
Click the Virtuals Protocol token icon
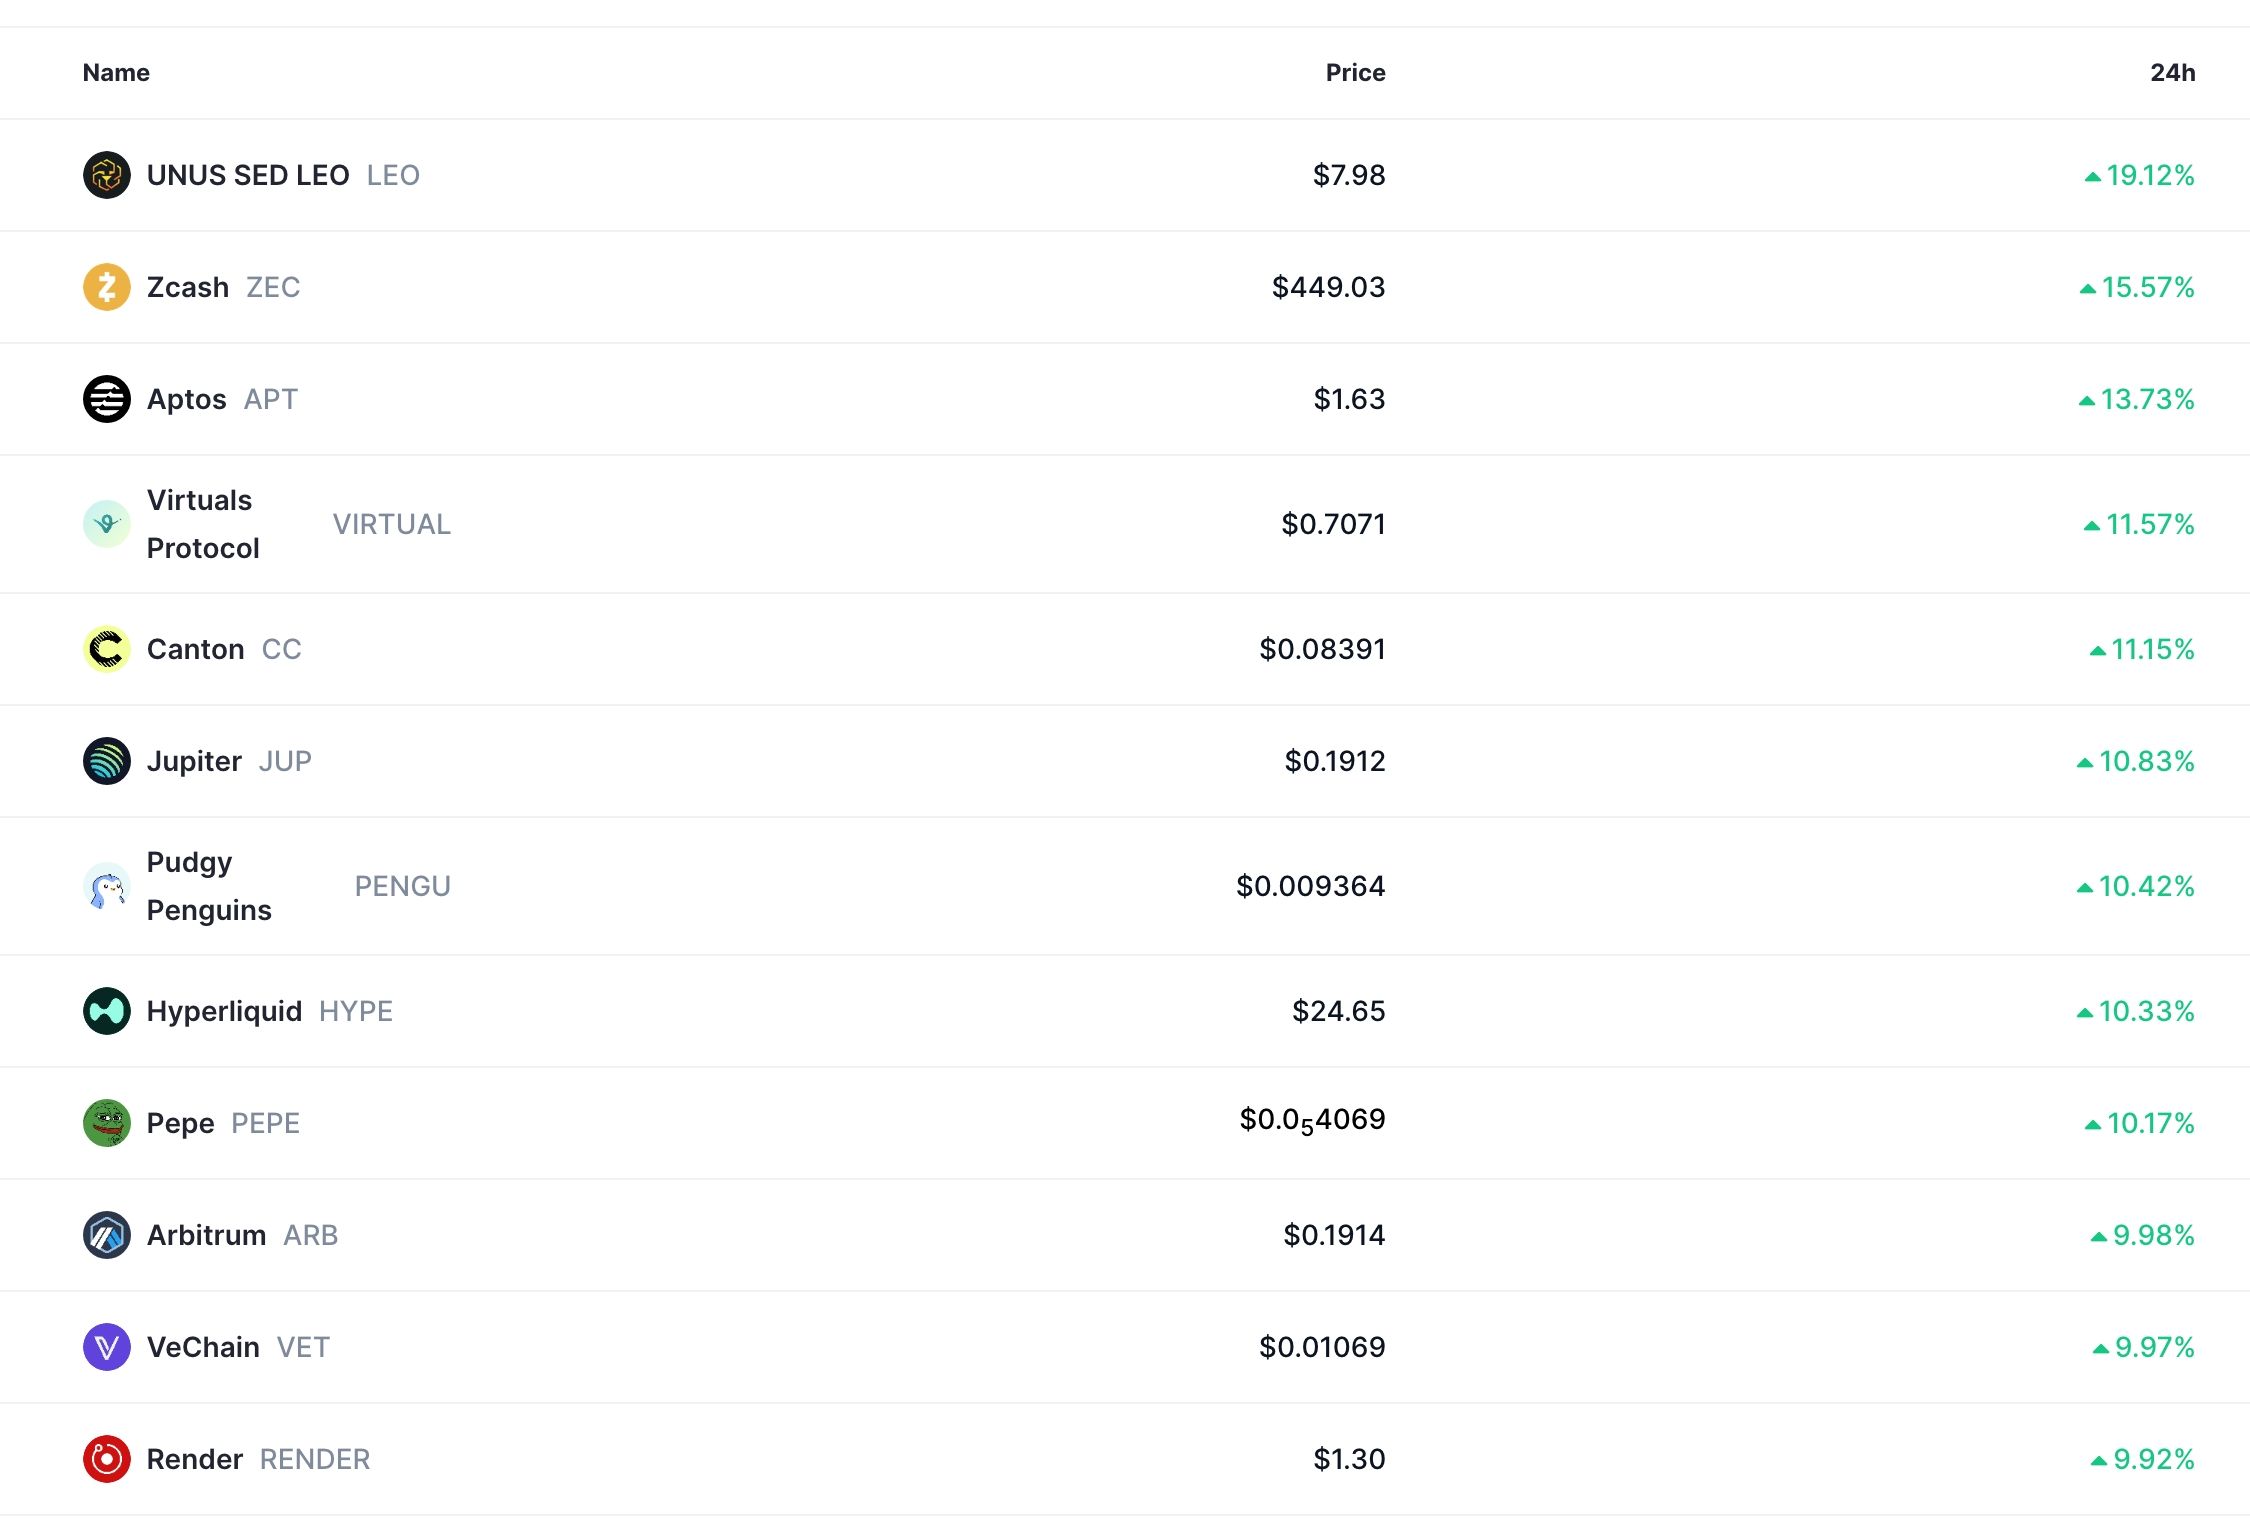coord(106,524)
